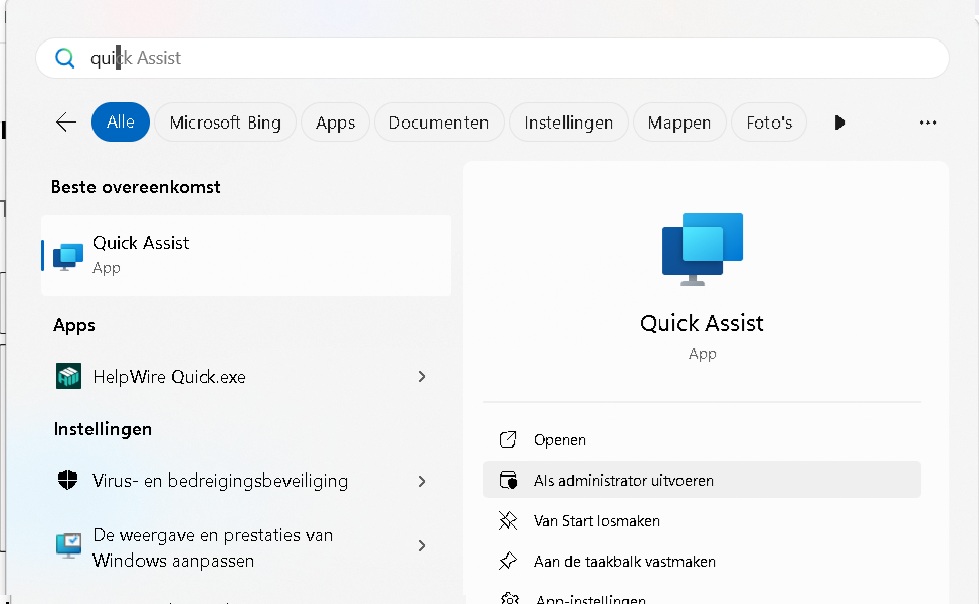The width and height of the screenshot is (979, 604).
Task: Open HelpWire Quick.exe result
Action: click(246, 377)
